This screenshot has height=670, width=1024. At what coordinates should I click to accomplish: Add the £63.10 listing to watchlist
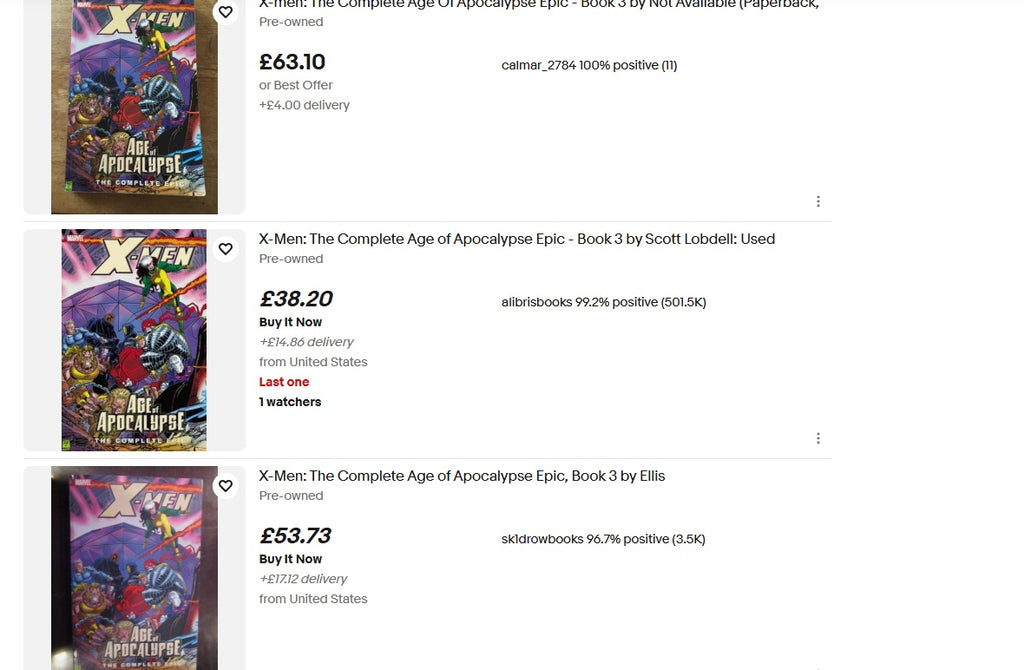pos(226,12)
